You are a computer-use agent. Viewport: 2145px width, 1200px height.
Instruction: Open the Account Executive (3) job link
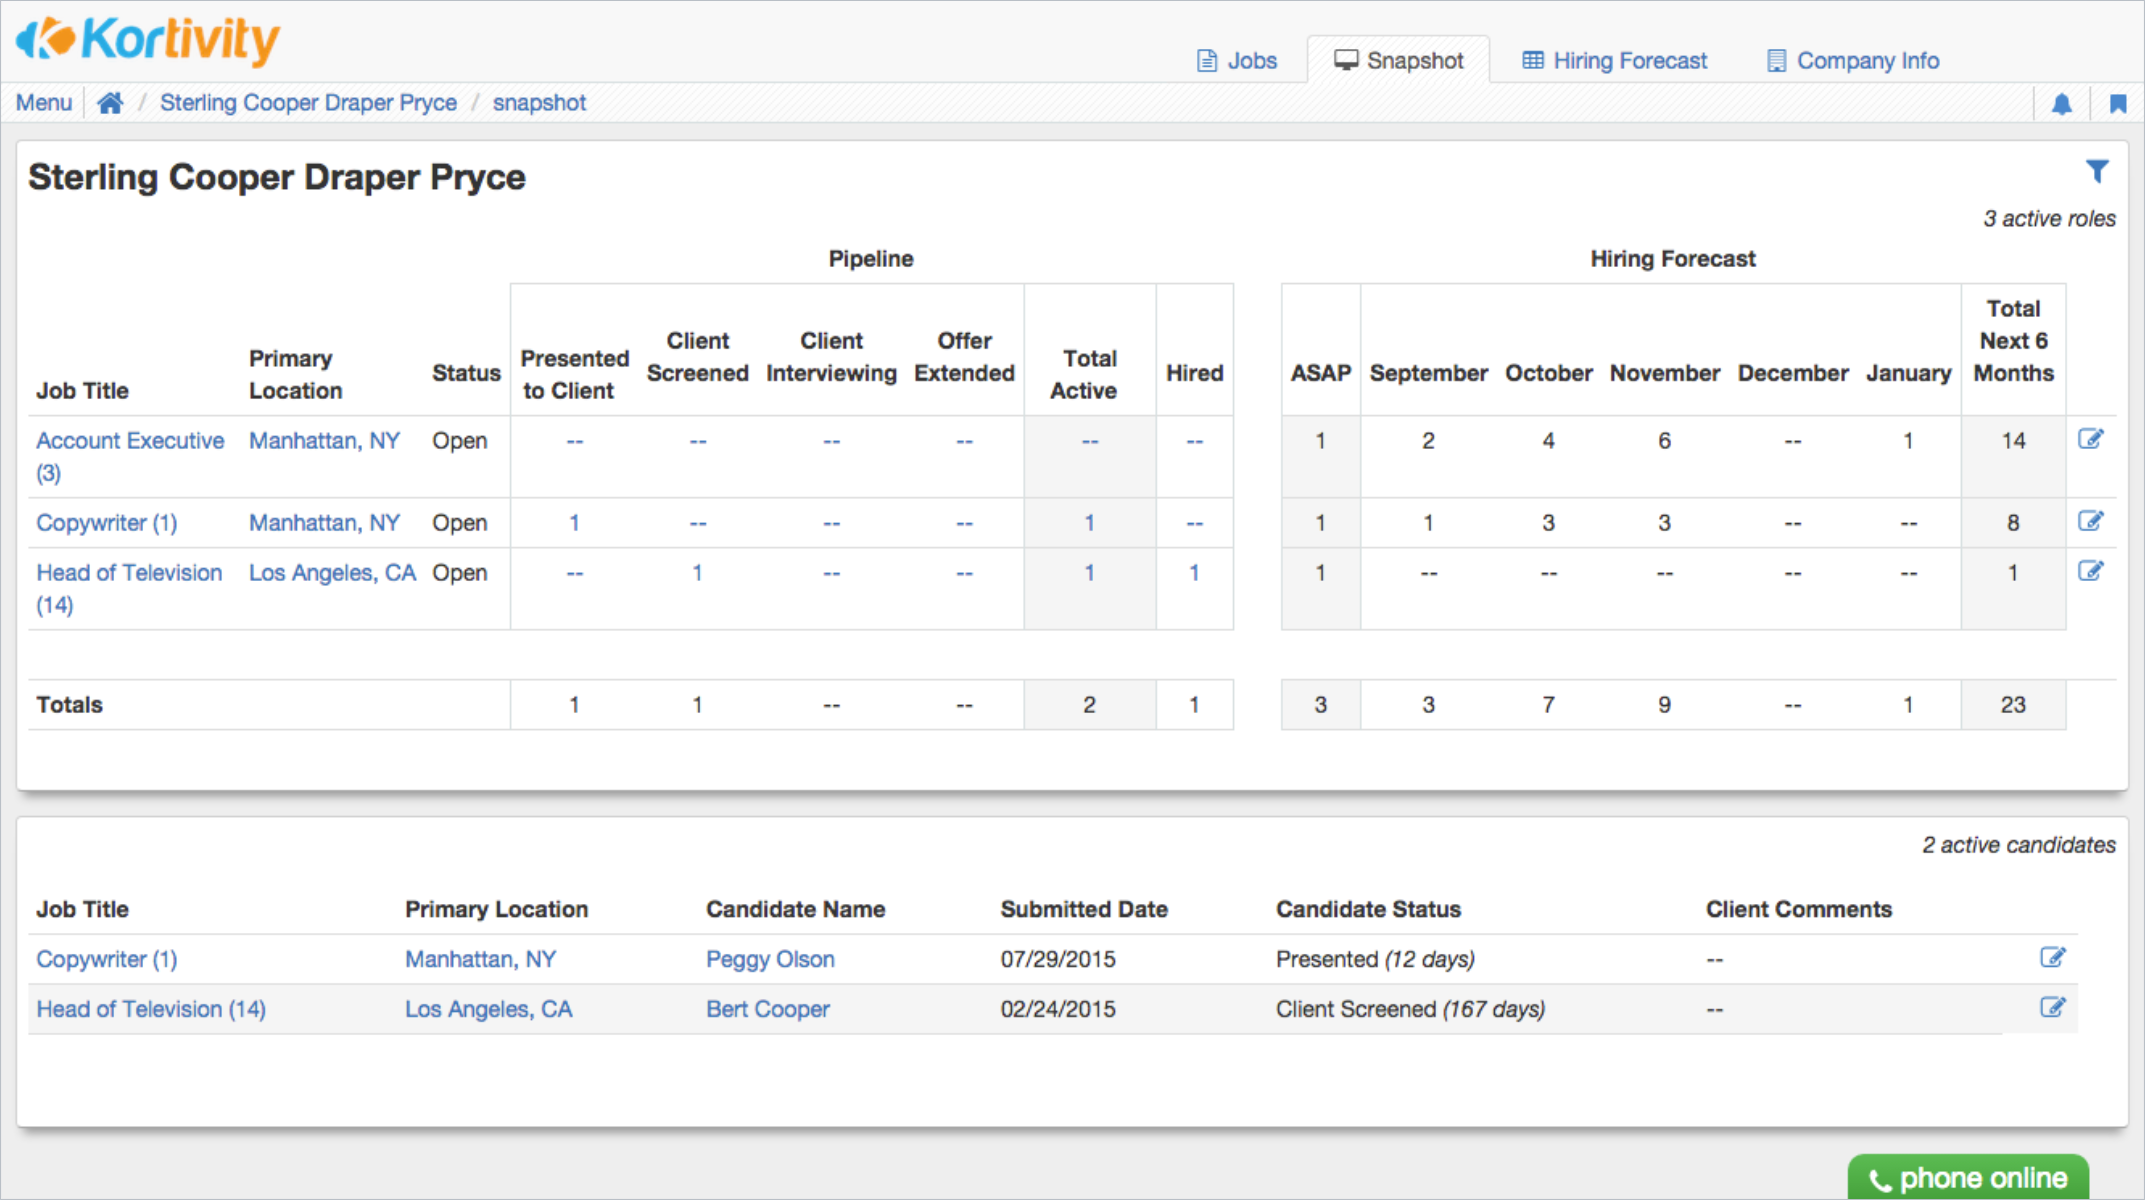point(130,441)
